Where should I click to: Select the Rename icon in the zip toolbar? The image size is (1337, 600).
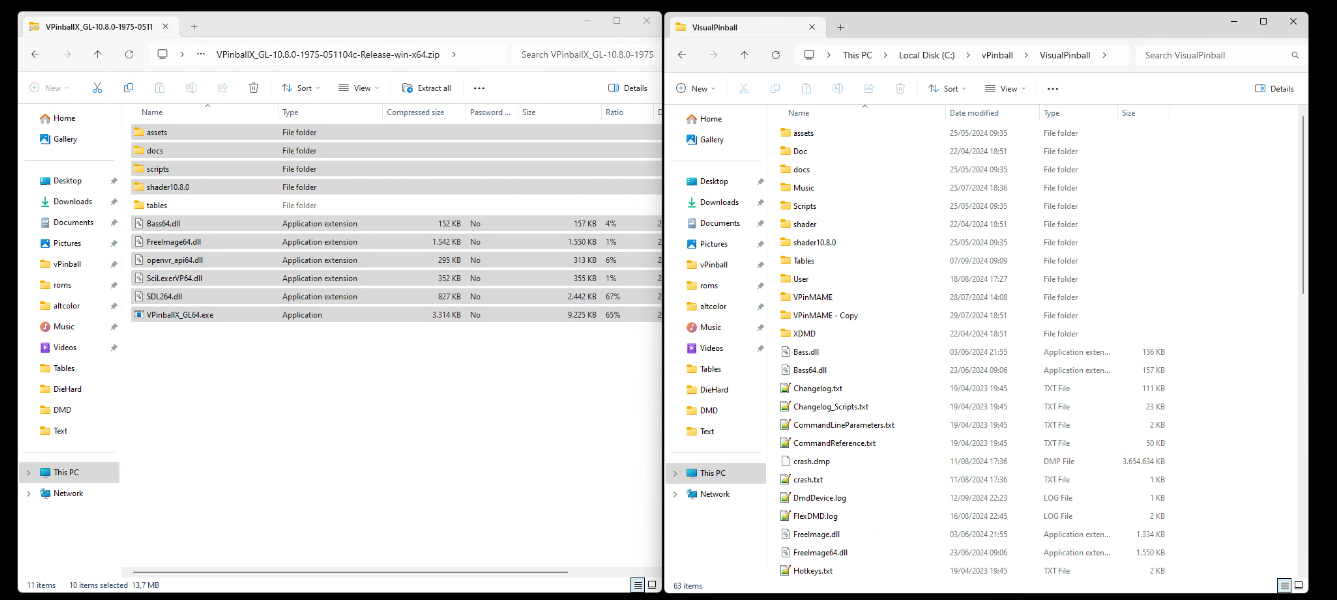[191, 88]
